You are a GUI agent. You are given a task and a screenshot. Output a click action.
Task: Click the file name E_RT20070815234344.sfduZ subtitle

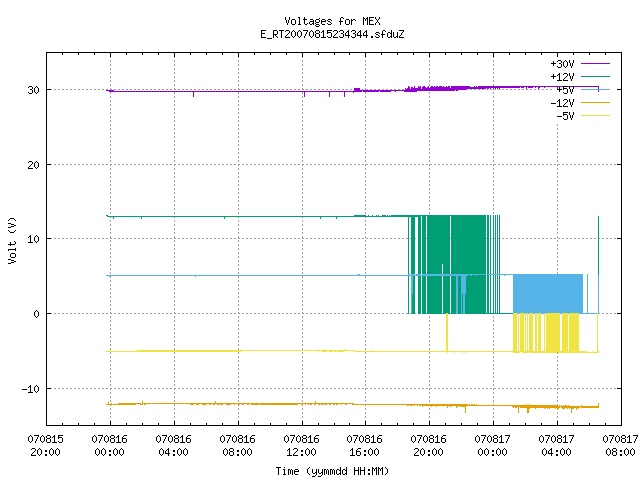tap(332, 34)
